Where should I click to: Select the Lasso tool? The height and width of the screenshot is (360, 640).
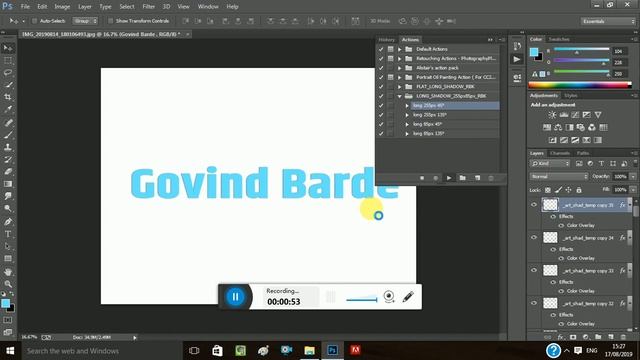(8, 73)
